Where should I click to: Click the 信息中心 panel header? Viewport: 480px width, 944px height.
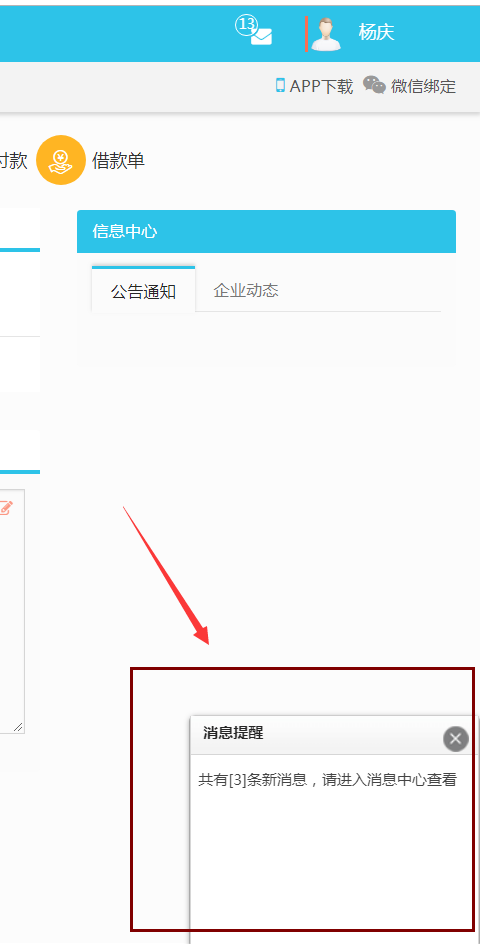pyautogui.click(x=266, y=231)
